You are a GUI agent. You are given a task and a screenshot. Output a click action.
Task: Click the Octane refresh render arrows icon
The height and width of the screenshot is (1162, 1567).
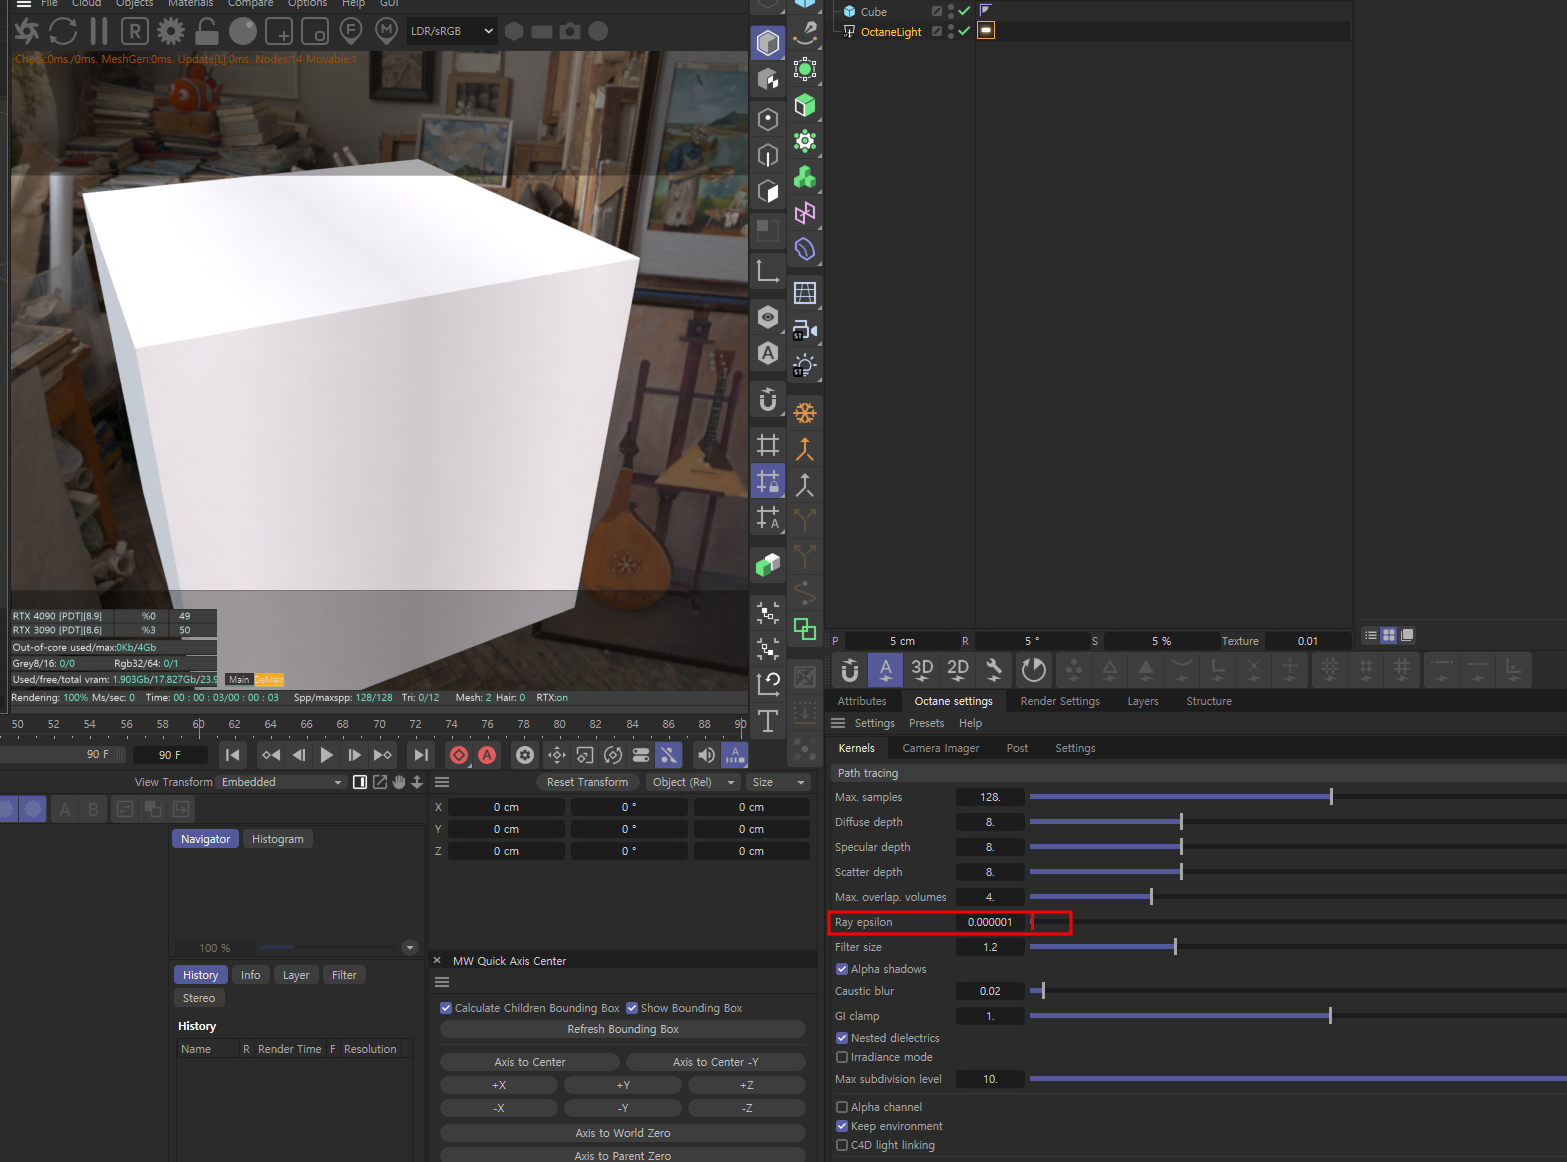click(x=63, y=31)
